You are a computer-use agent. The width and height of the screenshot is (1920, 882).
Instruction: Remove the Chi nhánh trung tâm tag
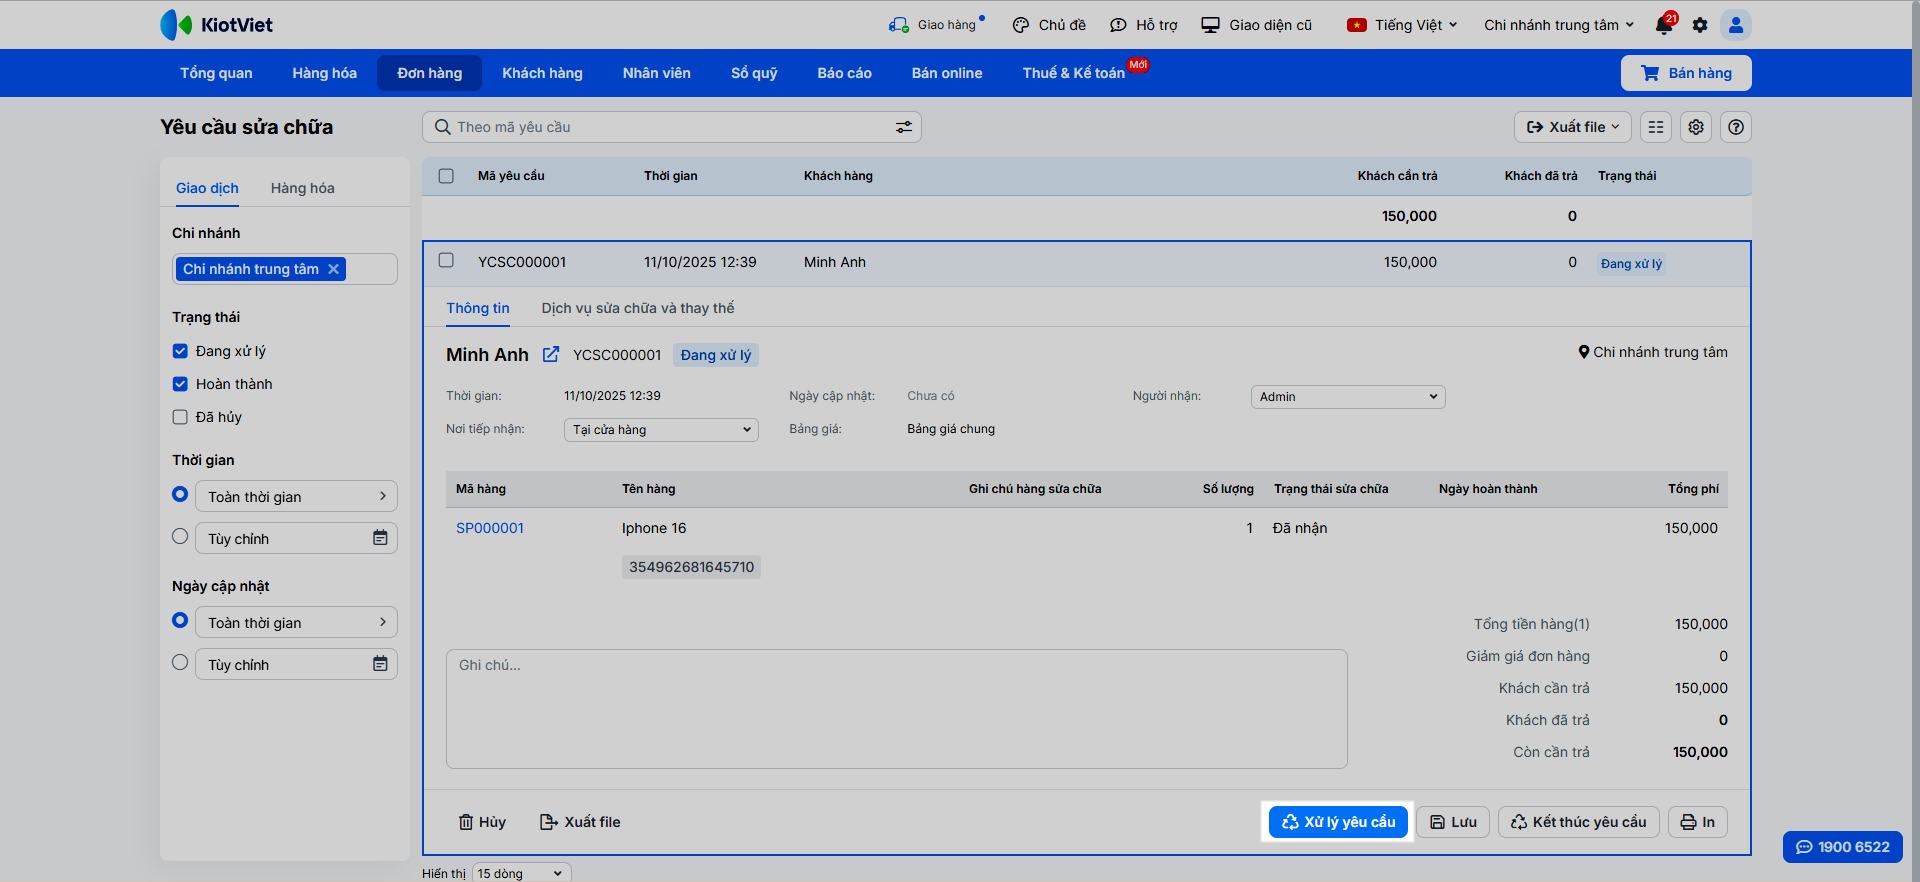click(x=334, y=269)
